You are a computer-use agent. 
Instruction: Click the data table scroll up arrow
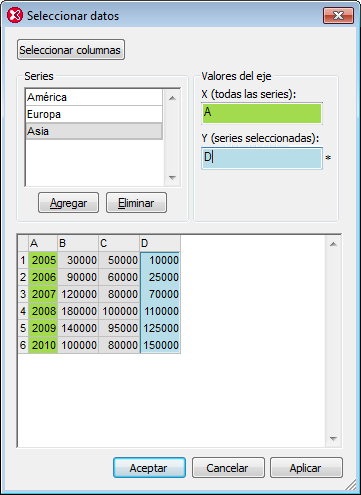333,244
